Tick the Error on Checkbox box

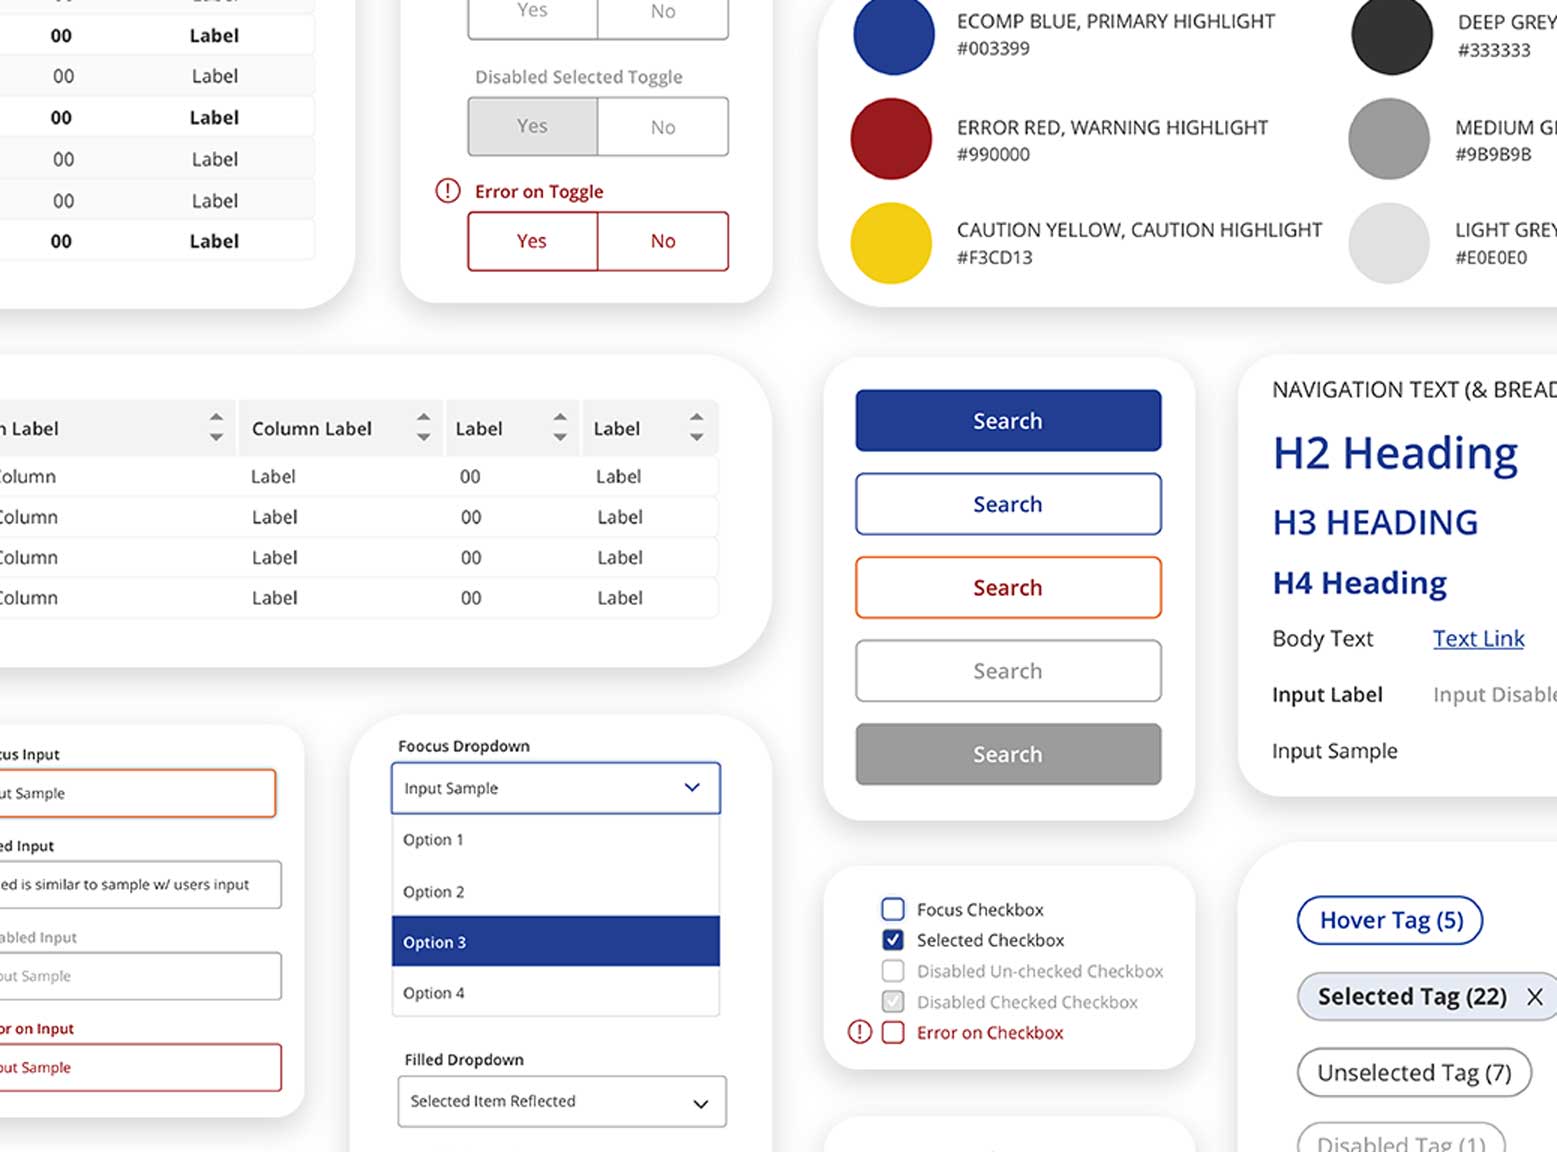click(893, 1032)
